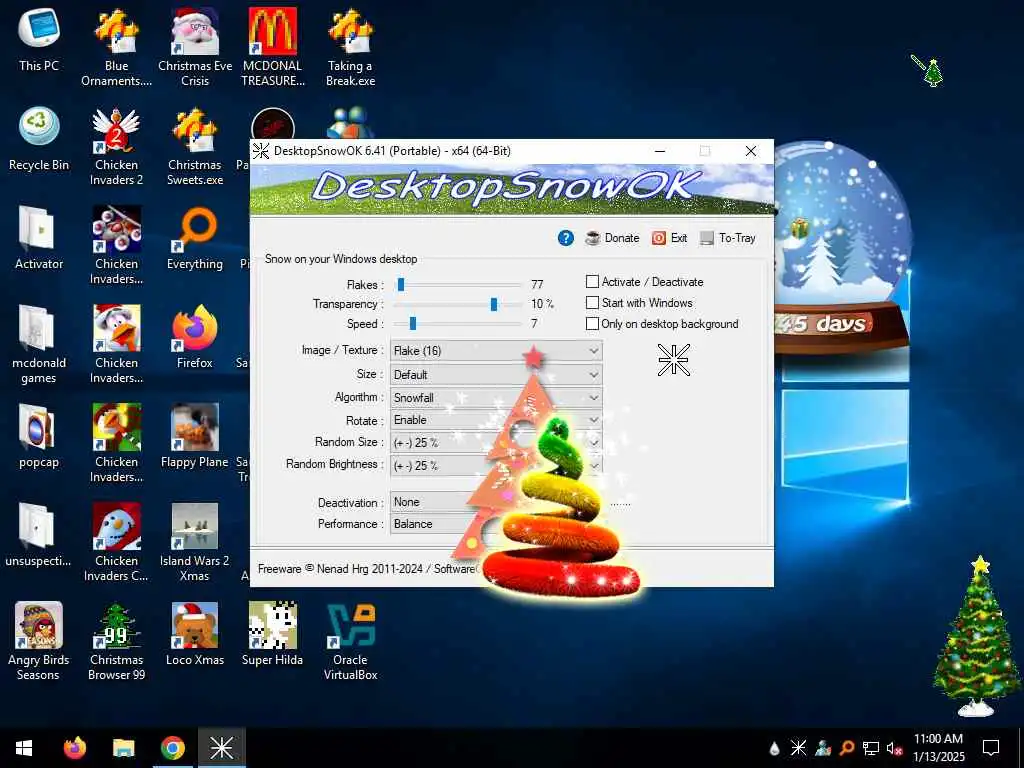The height and width of the screenshot is (768, 1024).
Task: Select the popcap folder icon
Action: tap(39, 436)
